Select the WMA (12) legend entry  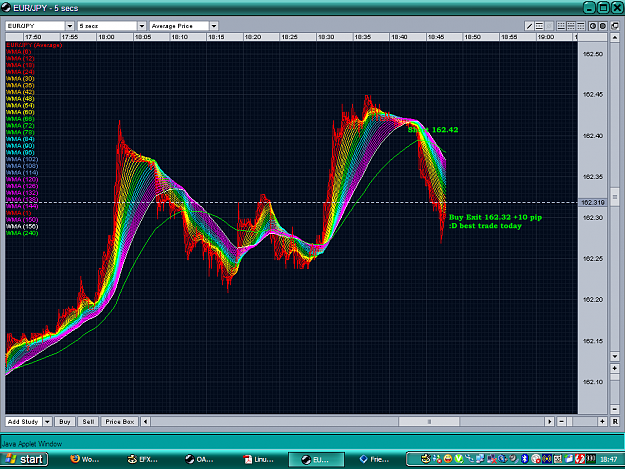(x=20, y=58)
